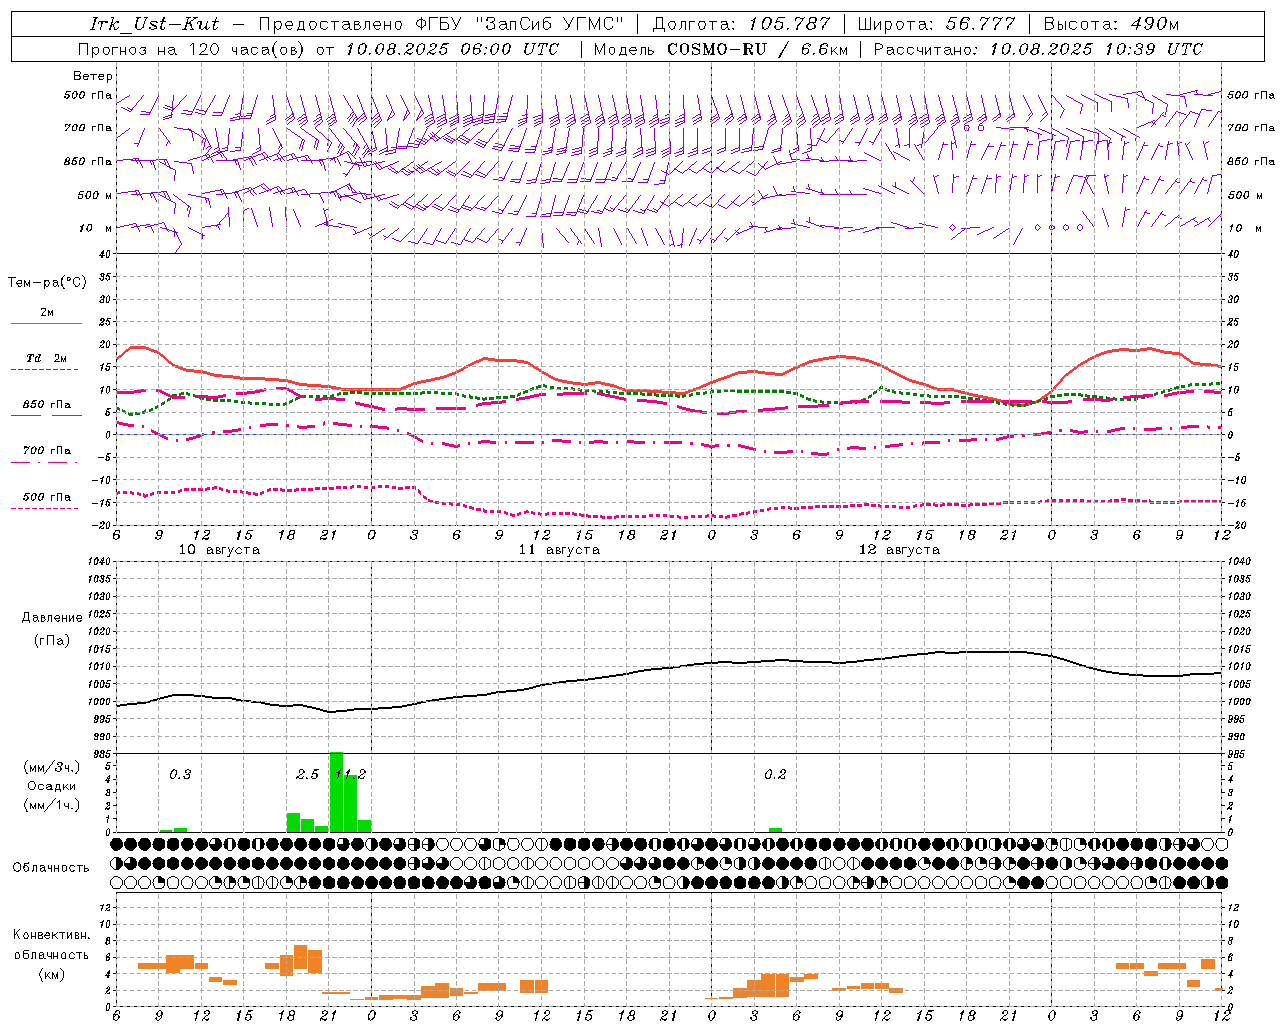
Task: Click the "(мм/1ч.)" precipitation unit label
Action: click(x=51, y=805)
